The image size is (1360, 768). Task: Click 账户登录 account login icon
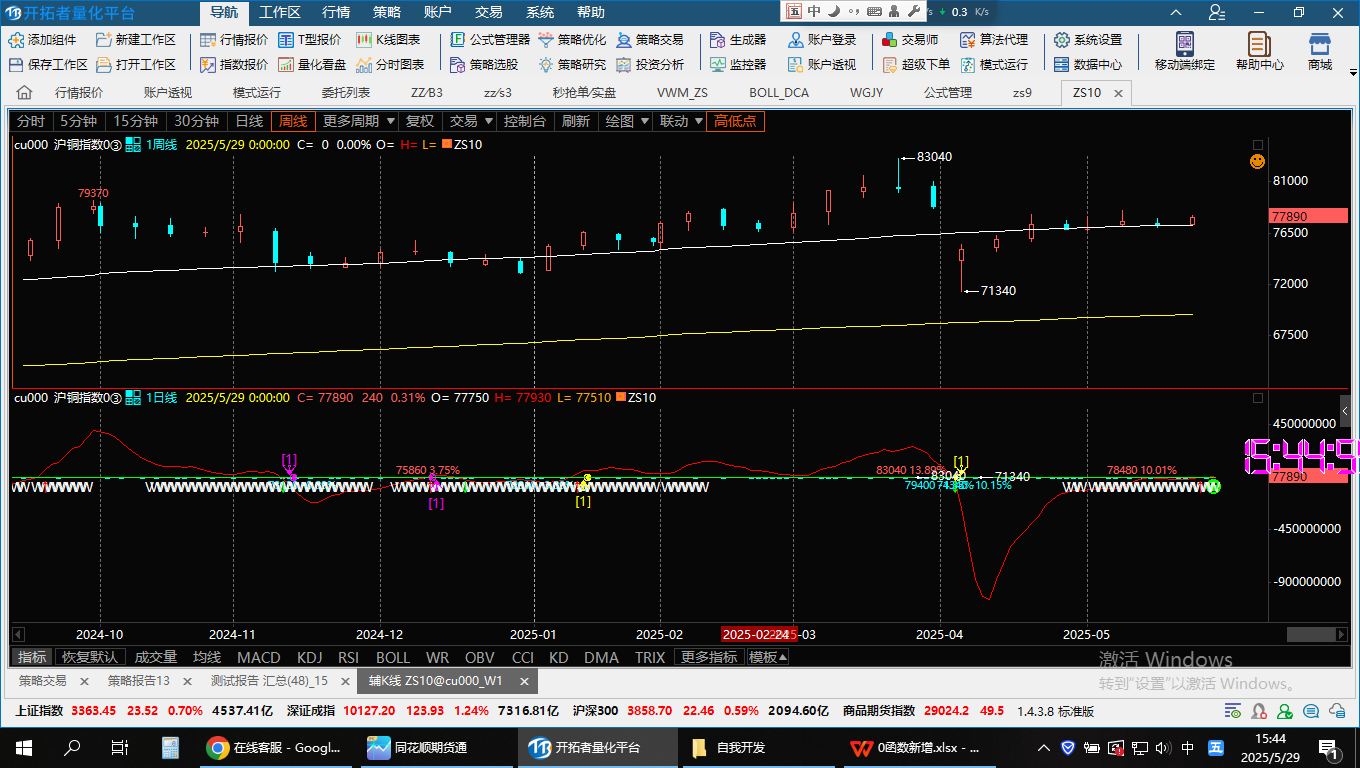click(x=796, y=40)
